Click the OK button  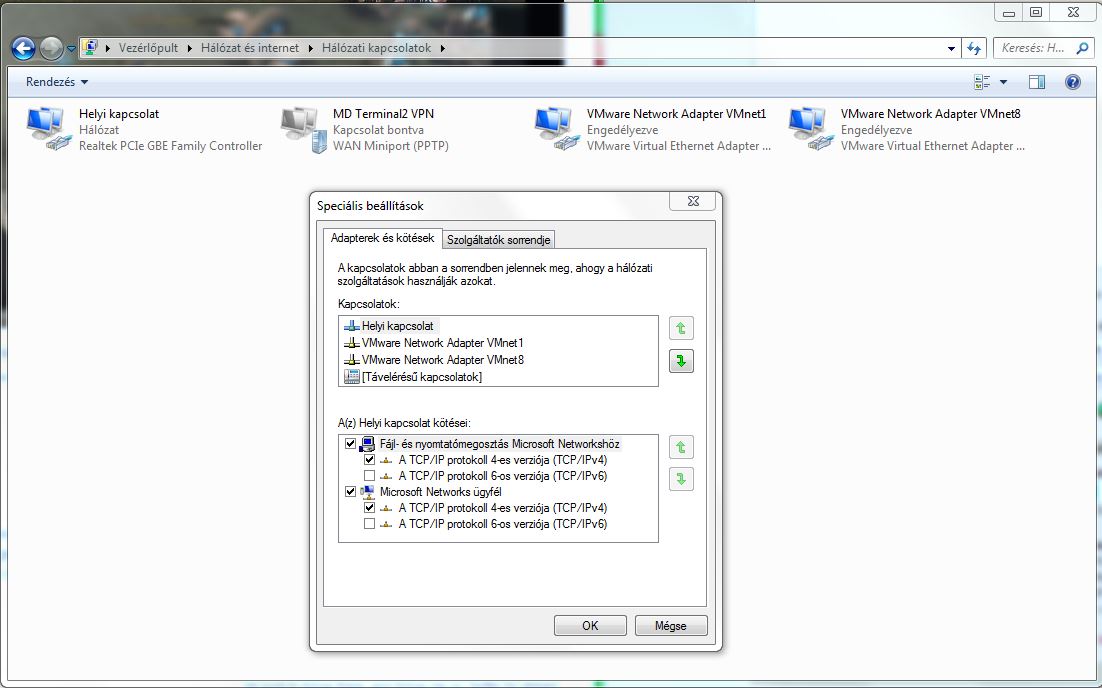[x=590, y=625]
